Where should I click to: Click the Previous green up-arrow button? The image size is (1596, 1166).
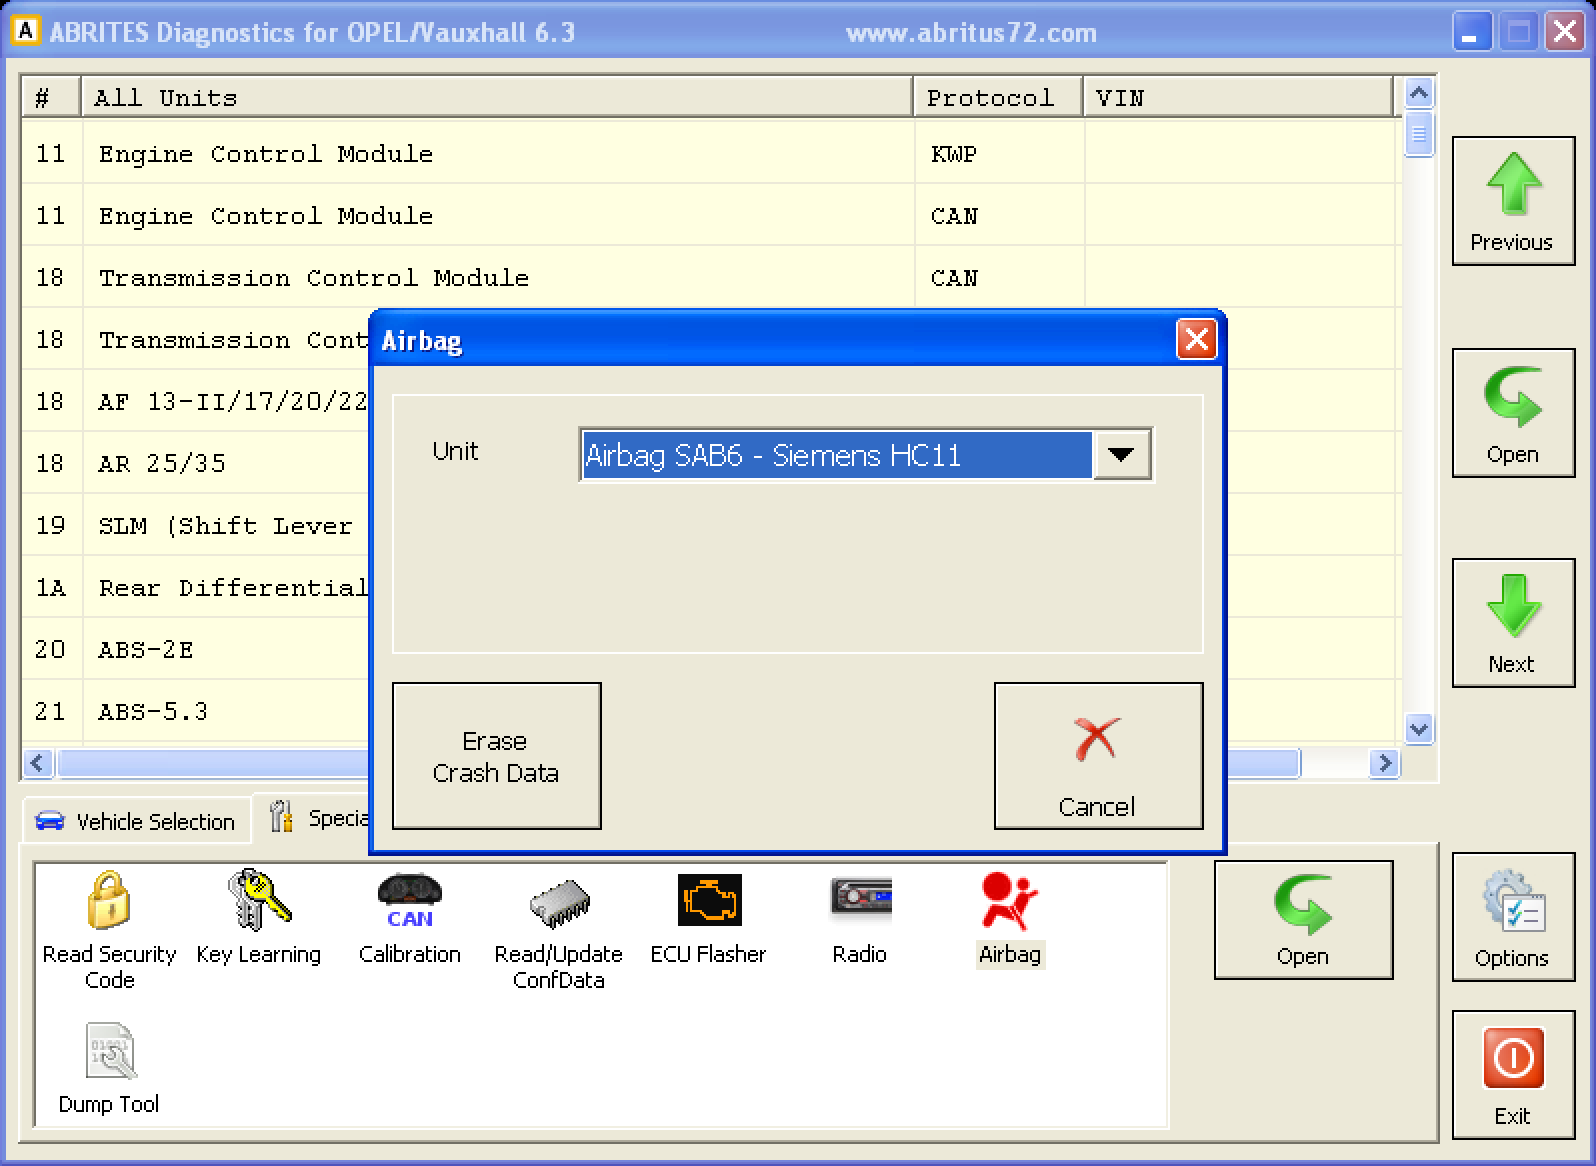tap(1512, 201)
